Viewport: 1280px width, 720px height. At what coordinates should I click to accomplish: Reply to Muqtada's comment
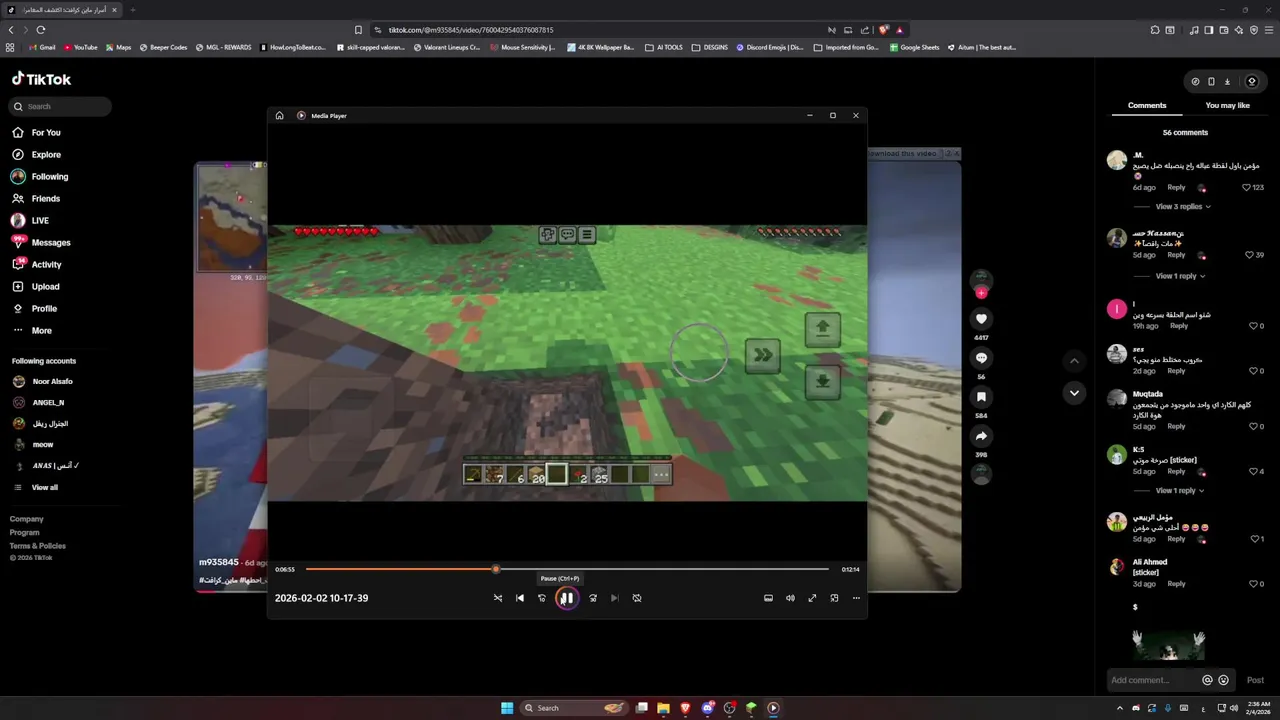(x=1176, y=426)
